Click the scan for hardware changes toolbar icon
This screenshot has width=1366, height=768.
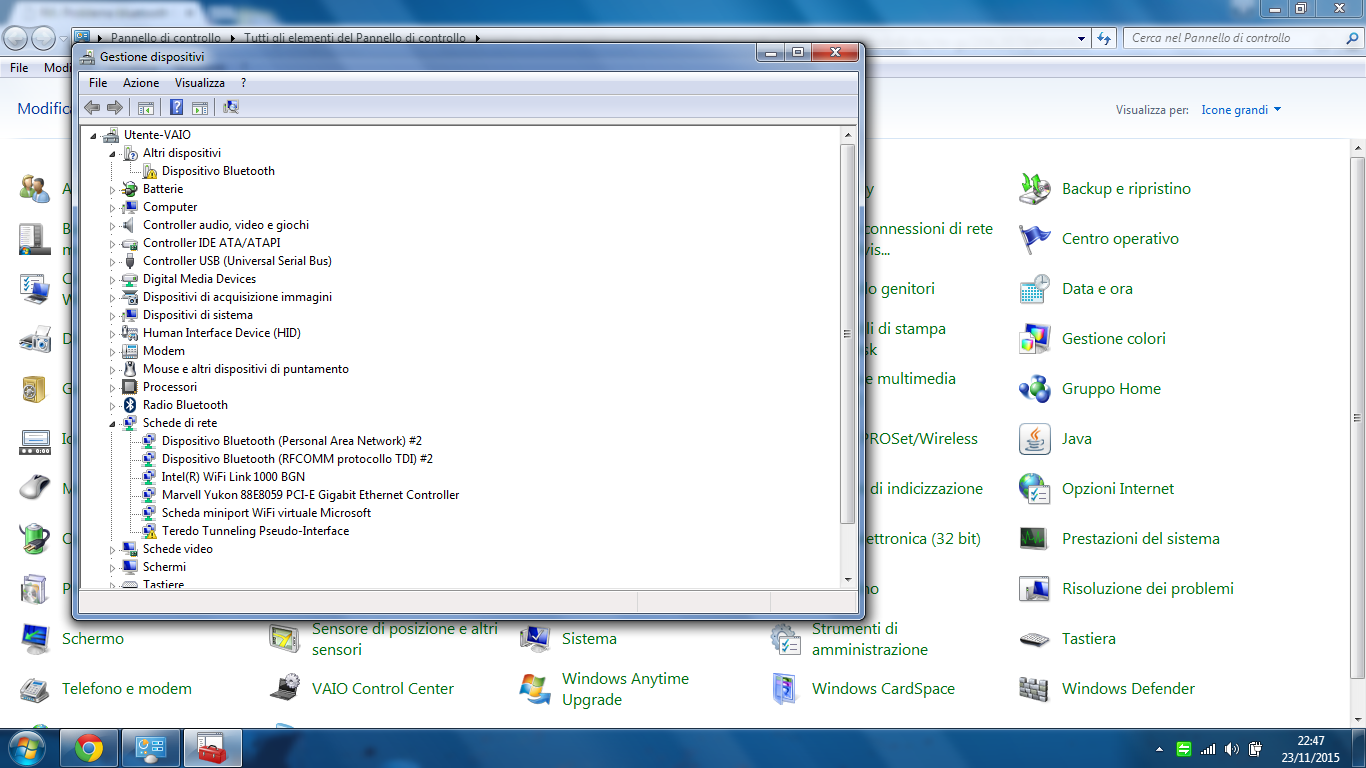(231, 107)
